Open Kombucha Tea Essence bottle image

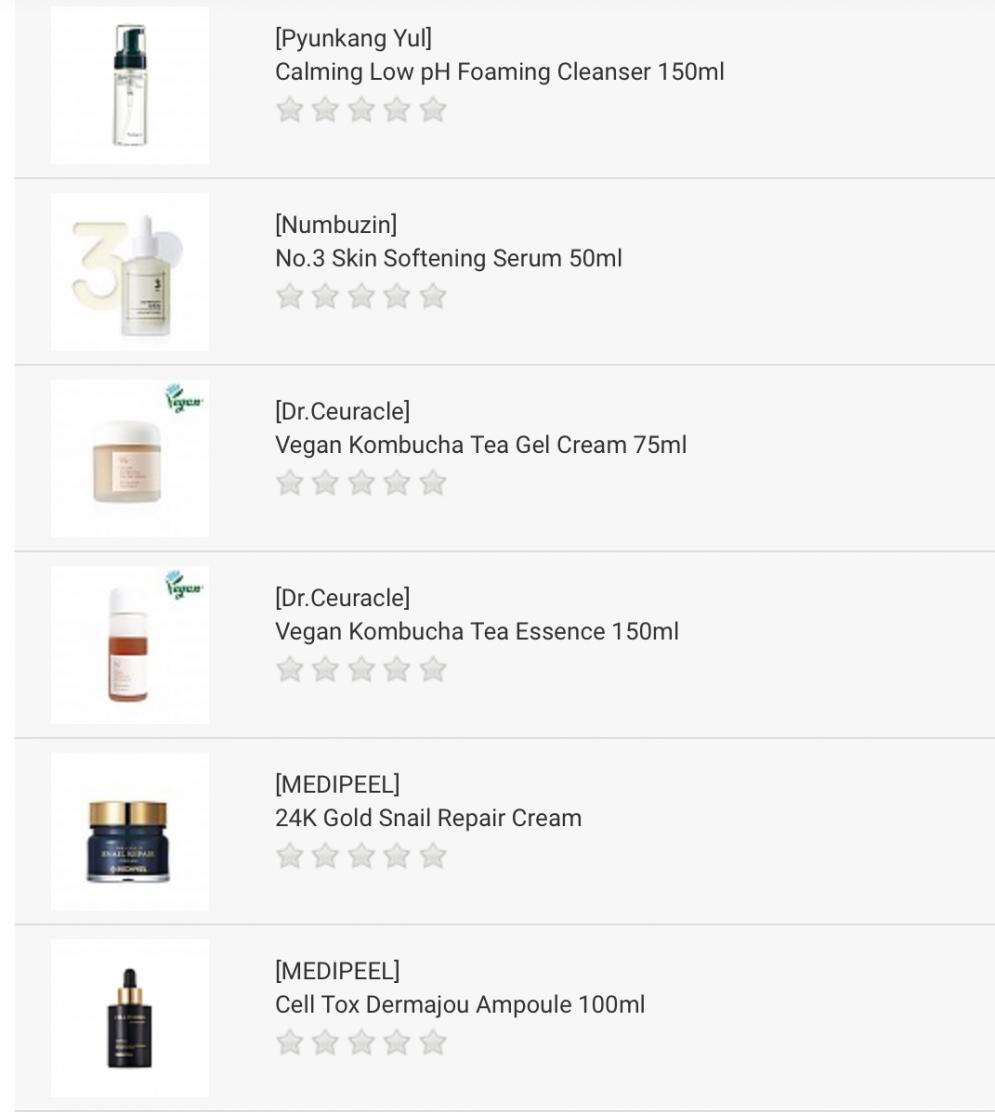point(130,645)
